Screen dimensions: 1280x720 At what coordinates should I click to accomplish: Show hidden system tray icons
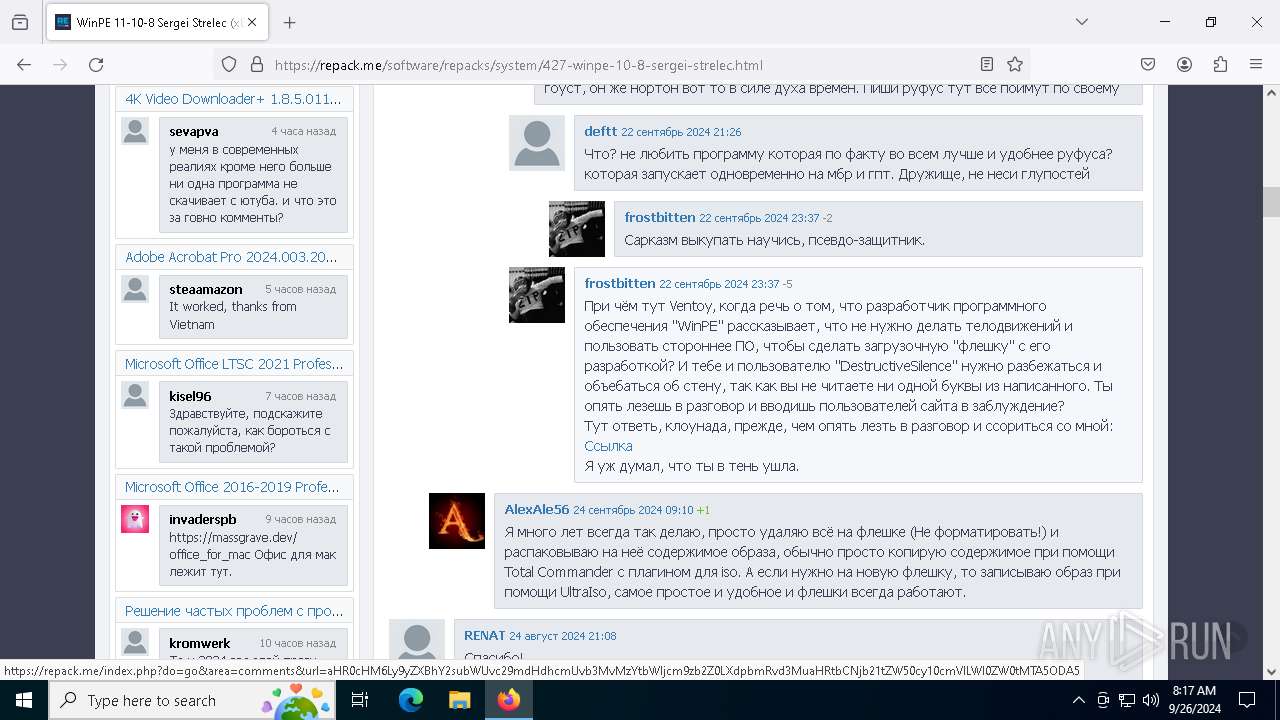point(1078,700)
